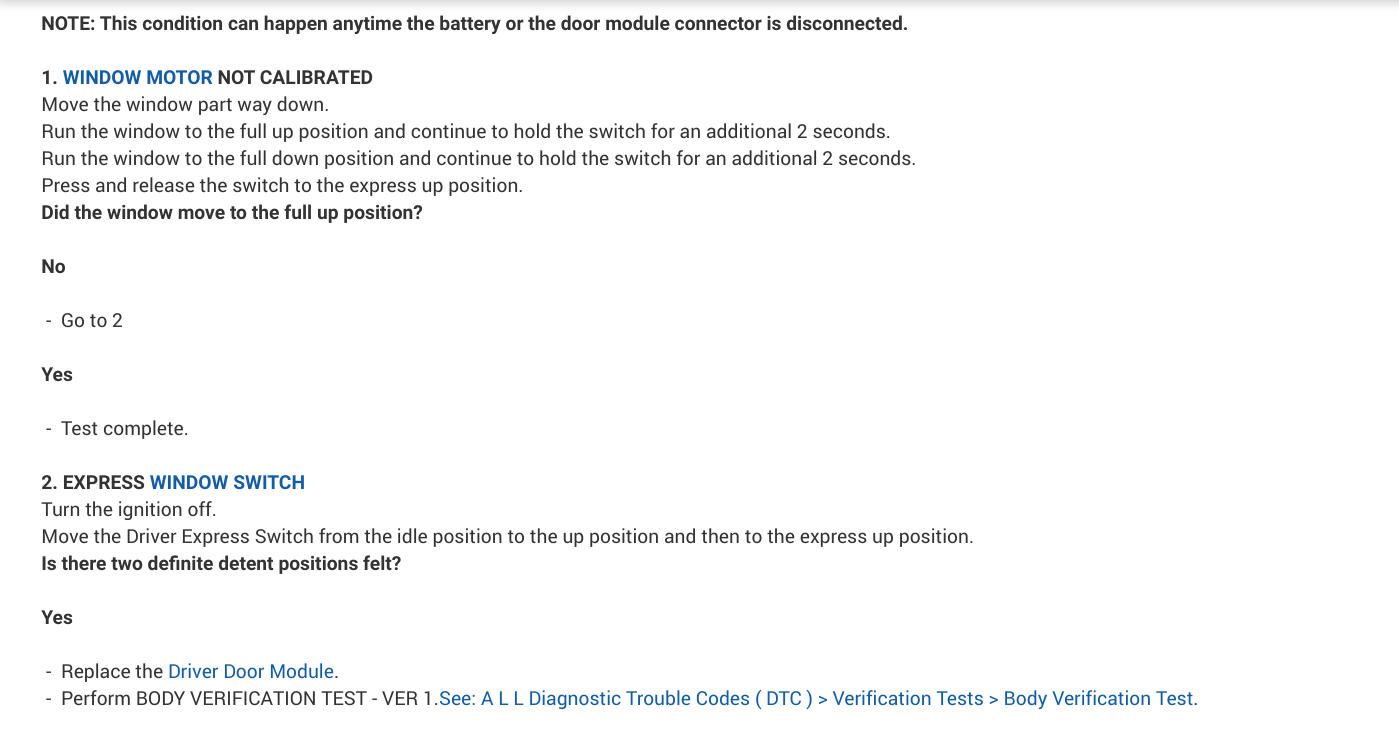Click the "No" answer heading
The image size is (1399, 733).
(x=53, y=266)
